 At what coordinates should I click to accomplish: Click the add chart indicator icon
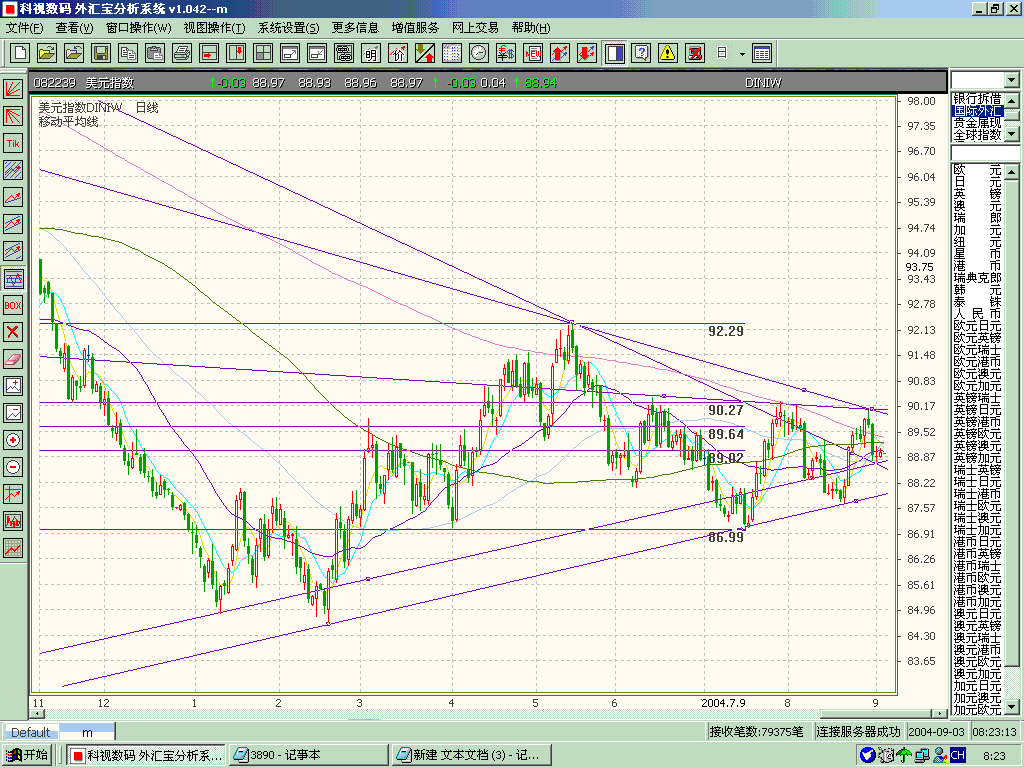13,386
